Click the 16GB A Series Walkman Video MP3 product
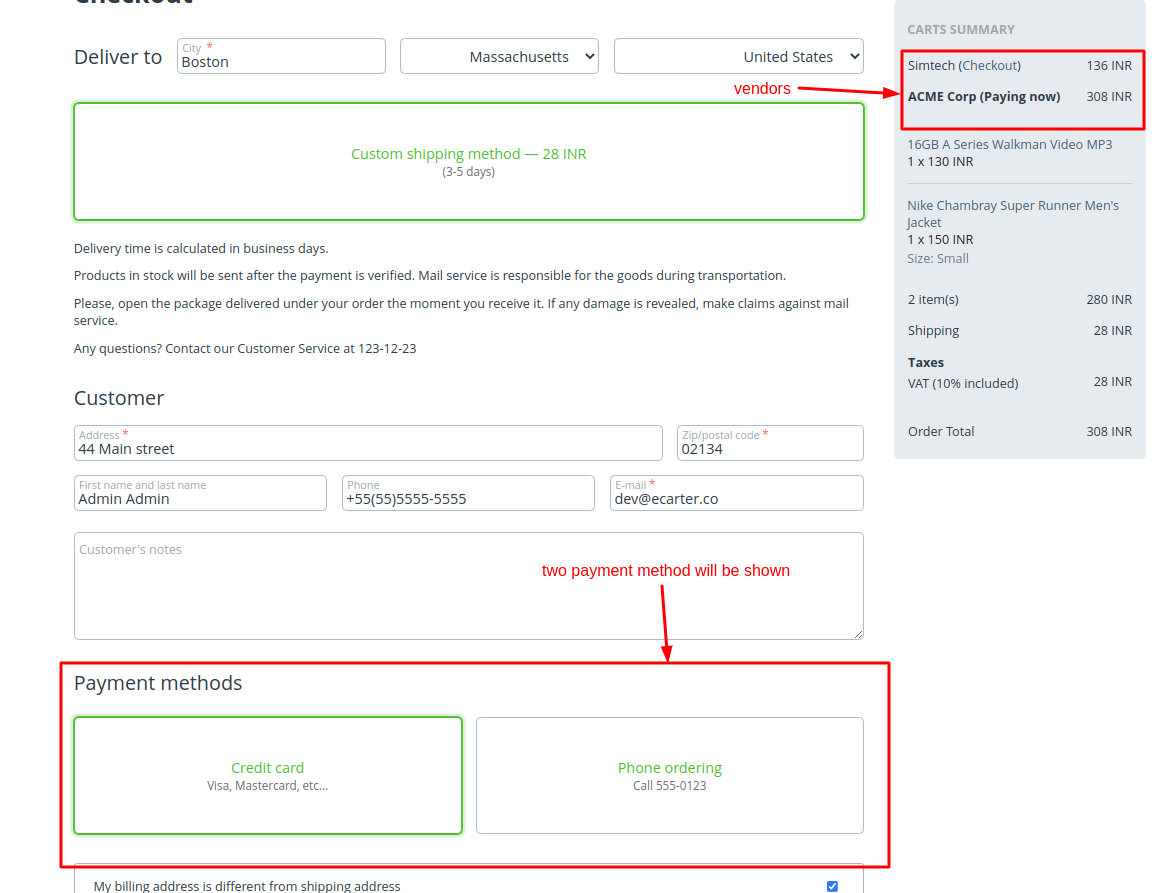This screenshot has width=1156, height=893. 1009,145
